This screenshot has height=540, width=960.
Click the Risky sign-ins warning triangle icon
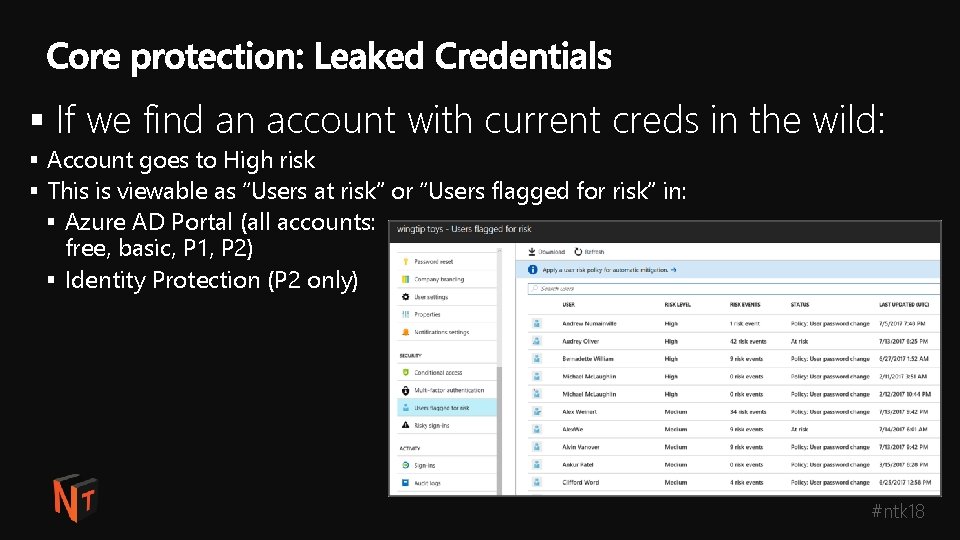point(405,426)
